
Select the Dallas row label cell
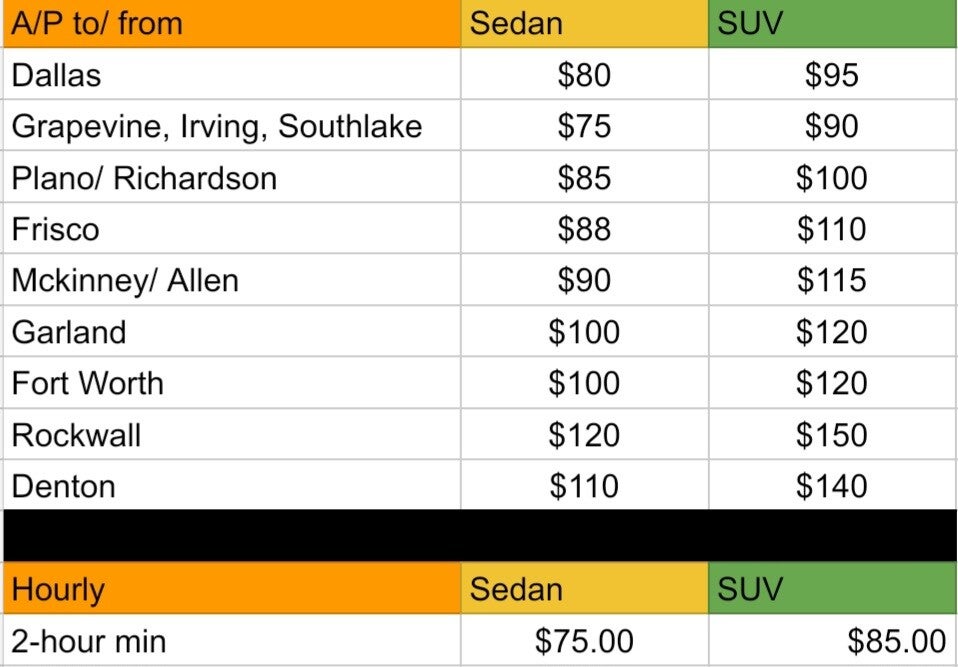point(230,75)
